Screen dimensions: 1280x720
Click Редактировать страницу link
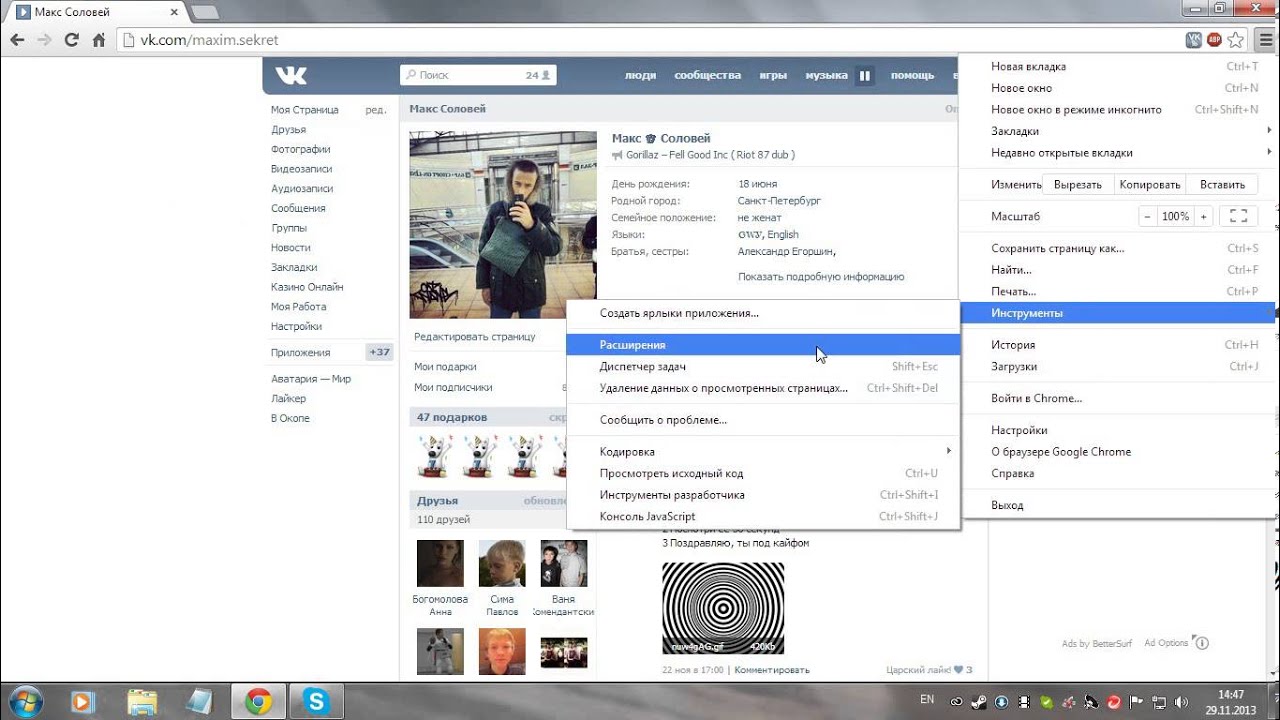pos(474,337)
